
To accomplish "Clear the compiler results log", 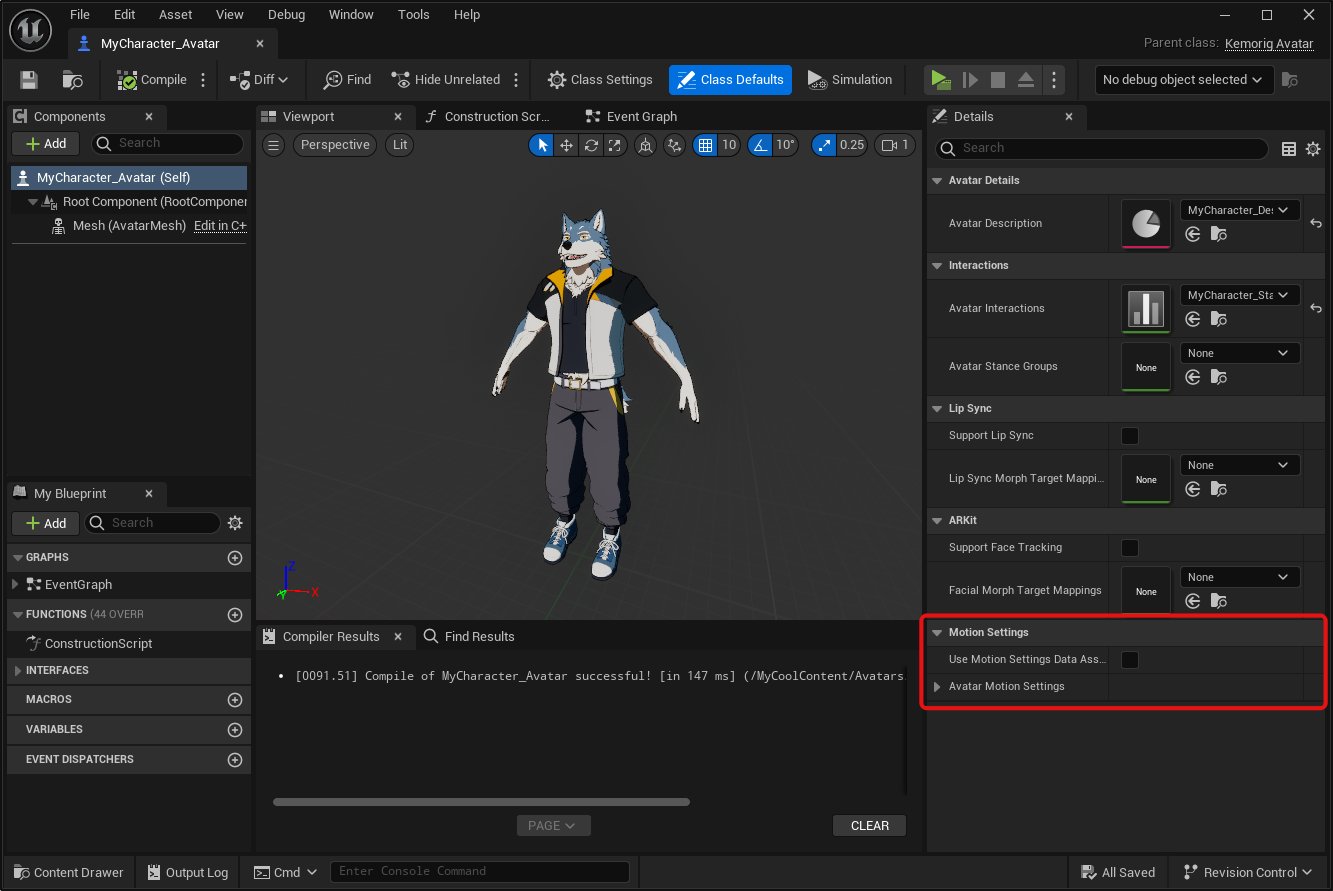I will coord(869,826).
